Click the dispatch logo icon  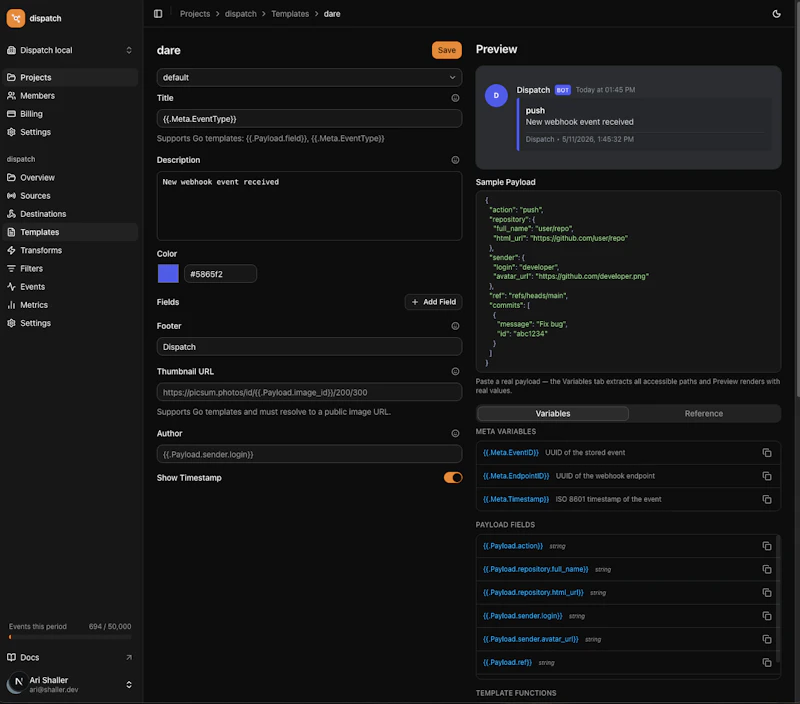click(16, 18)
